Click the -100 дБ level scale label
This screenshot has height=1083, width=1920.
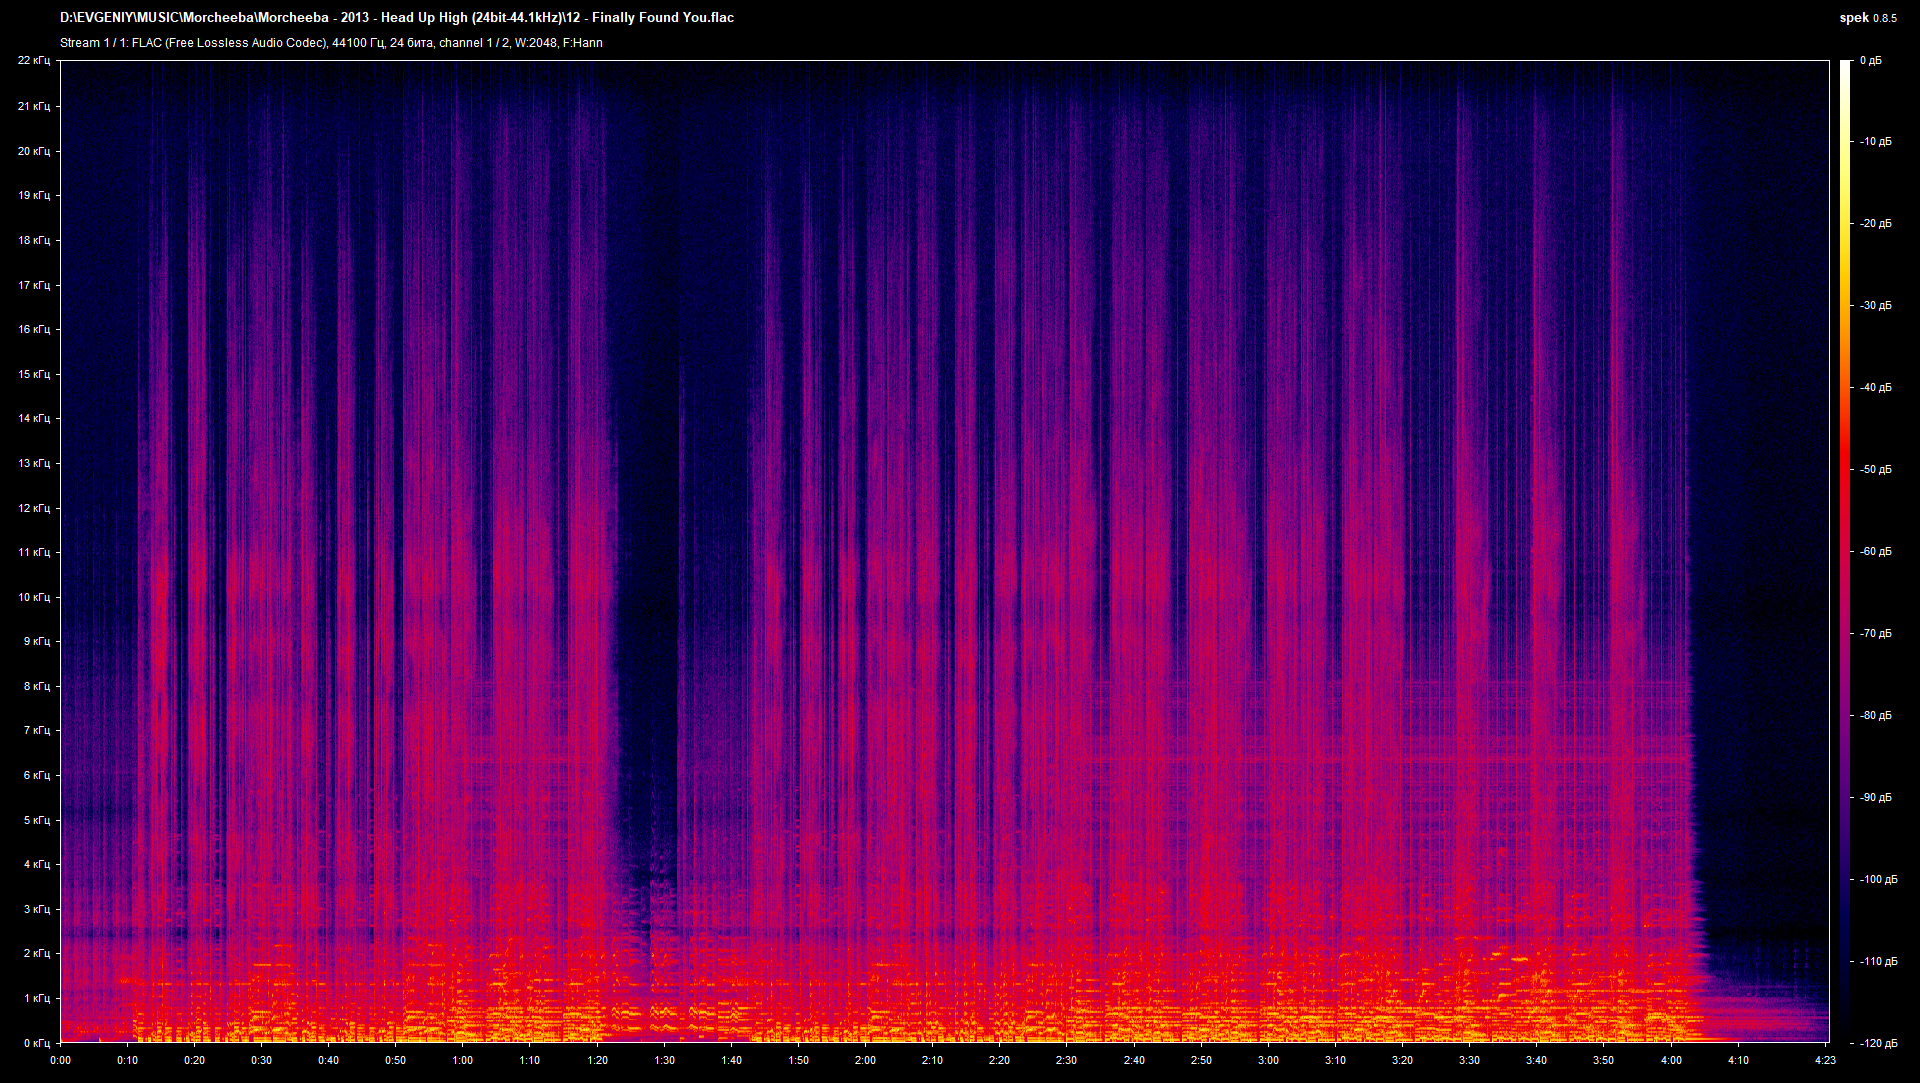click(x=1879, y=880)
